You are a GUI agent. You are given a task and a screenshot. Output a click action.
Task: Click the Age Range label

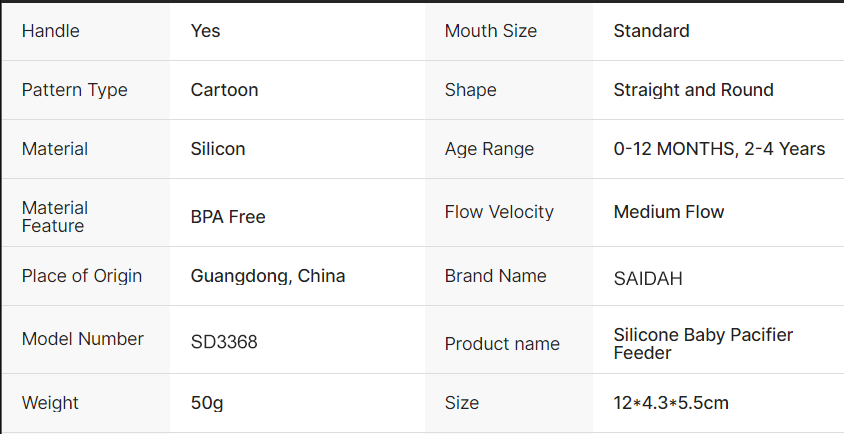489,149
